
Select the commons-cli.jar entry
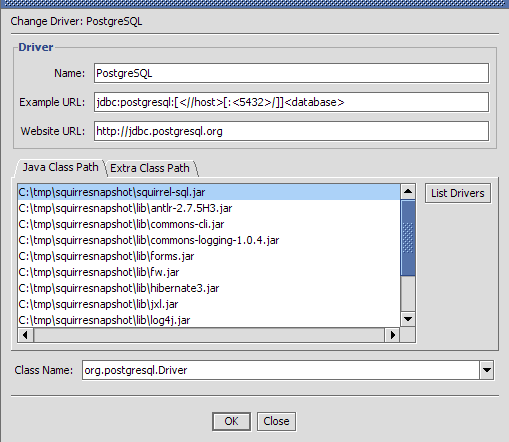coord(209,224)
